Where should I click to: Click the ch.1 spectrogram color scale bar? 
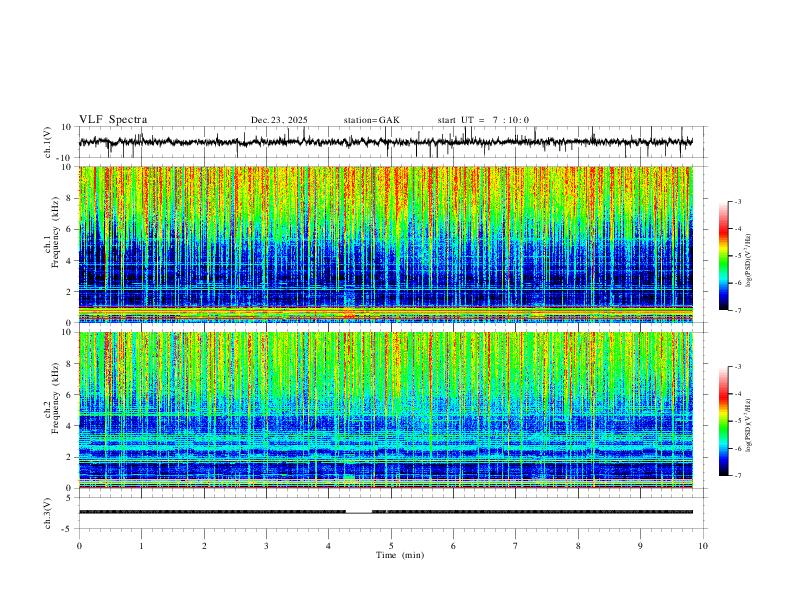tap(723, 256)
